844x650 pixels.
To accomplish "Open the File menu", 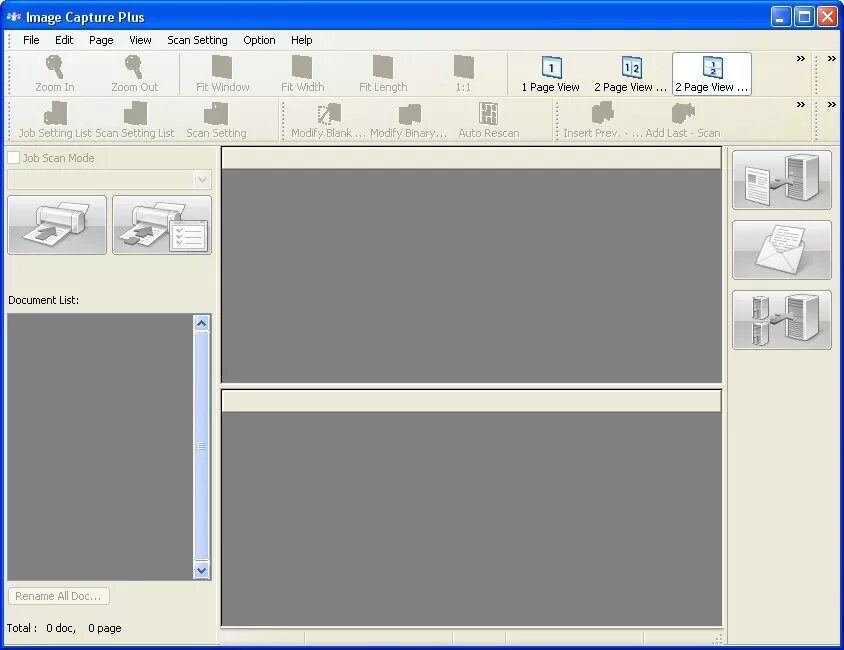I will pyautogui.click(x=31, y=40).
